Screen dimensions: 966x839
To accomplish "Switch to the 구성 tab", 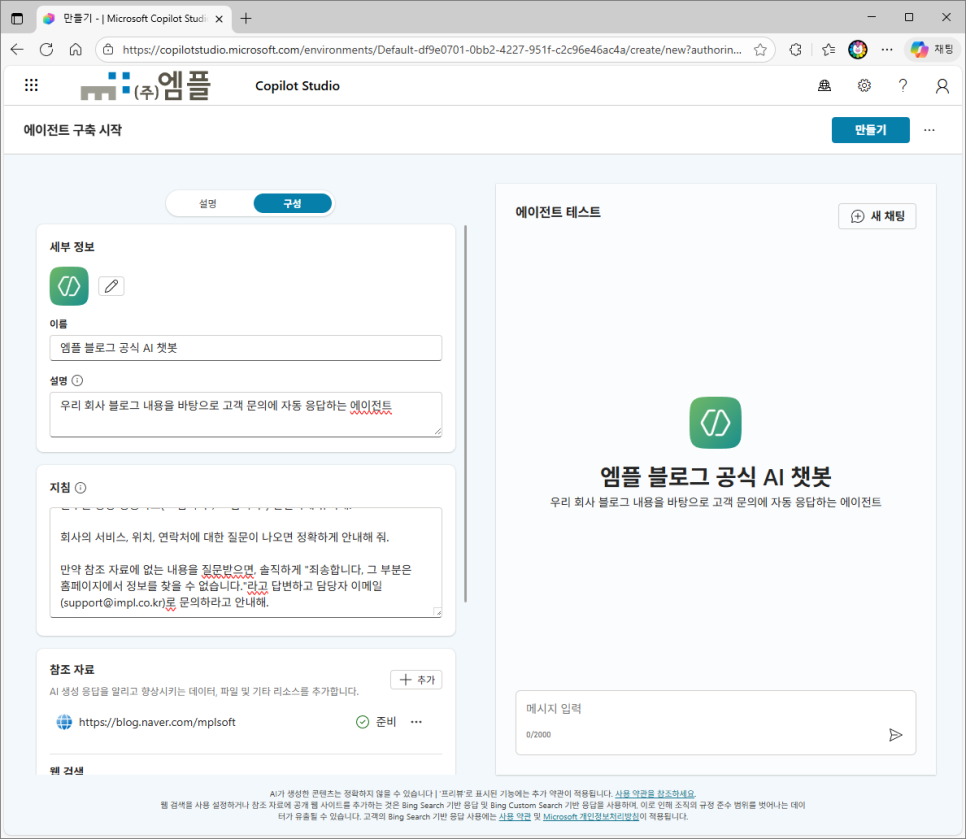I will pos(292,203).
